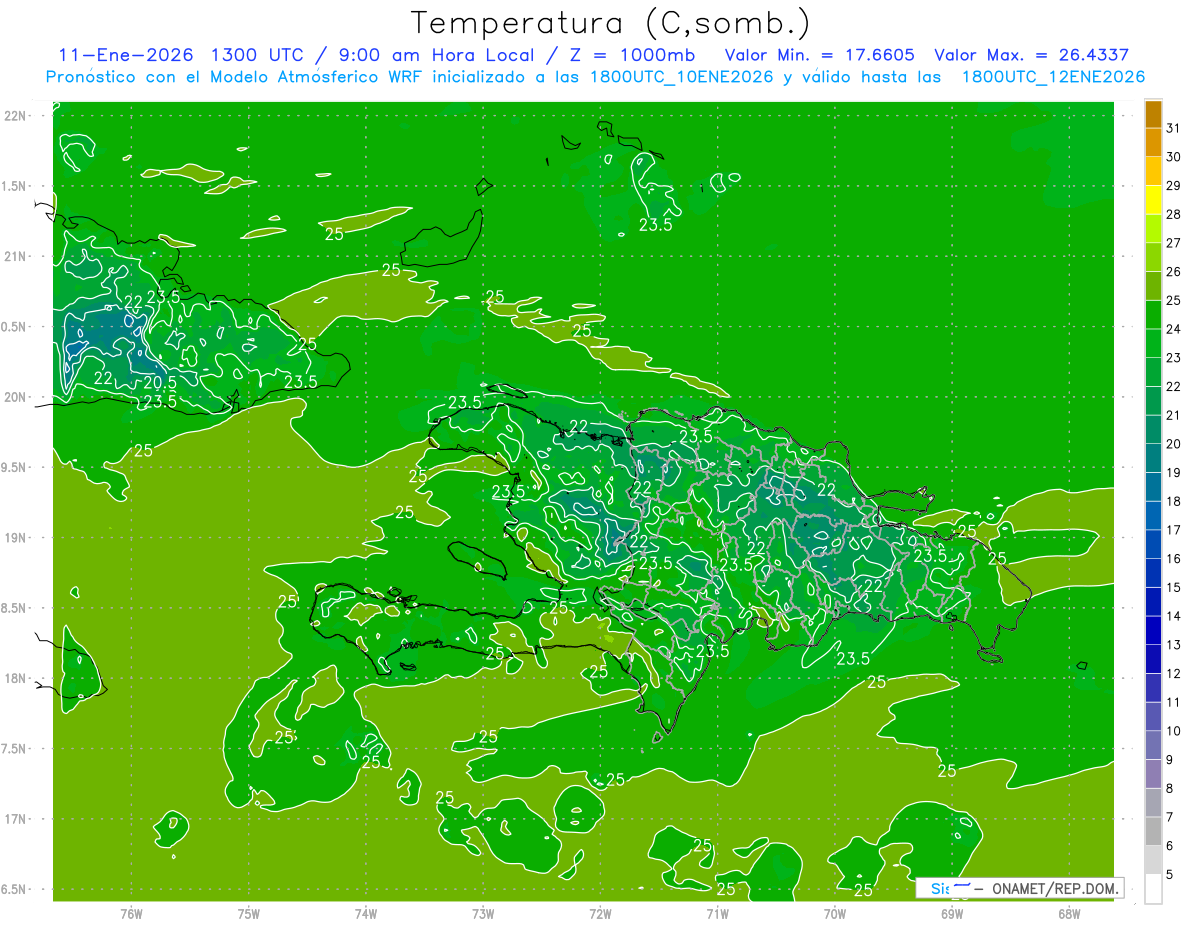
Task: Select the "11-Ene-2026" date text
Action: tap(126, 55)
